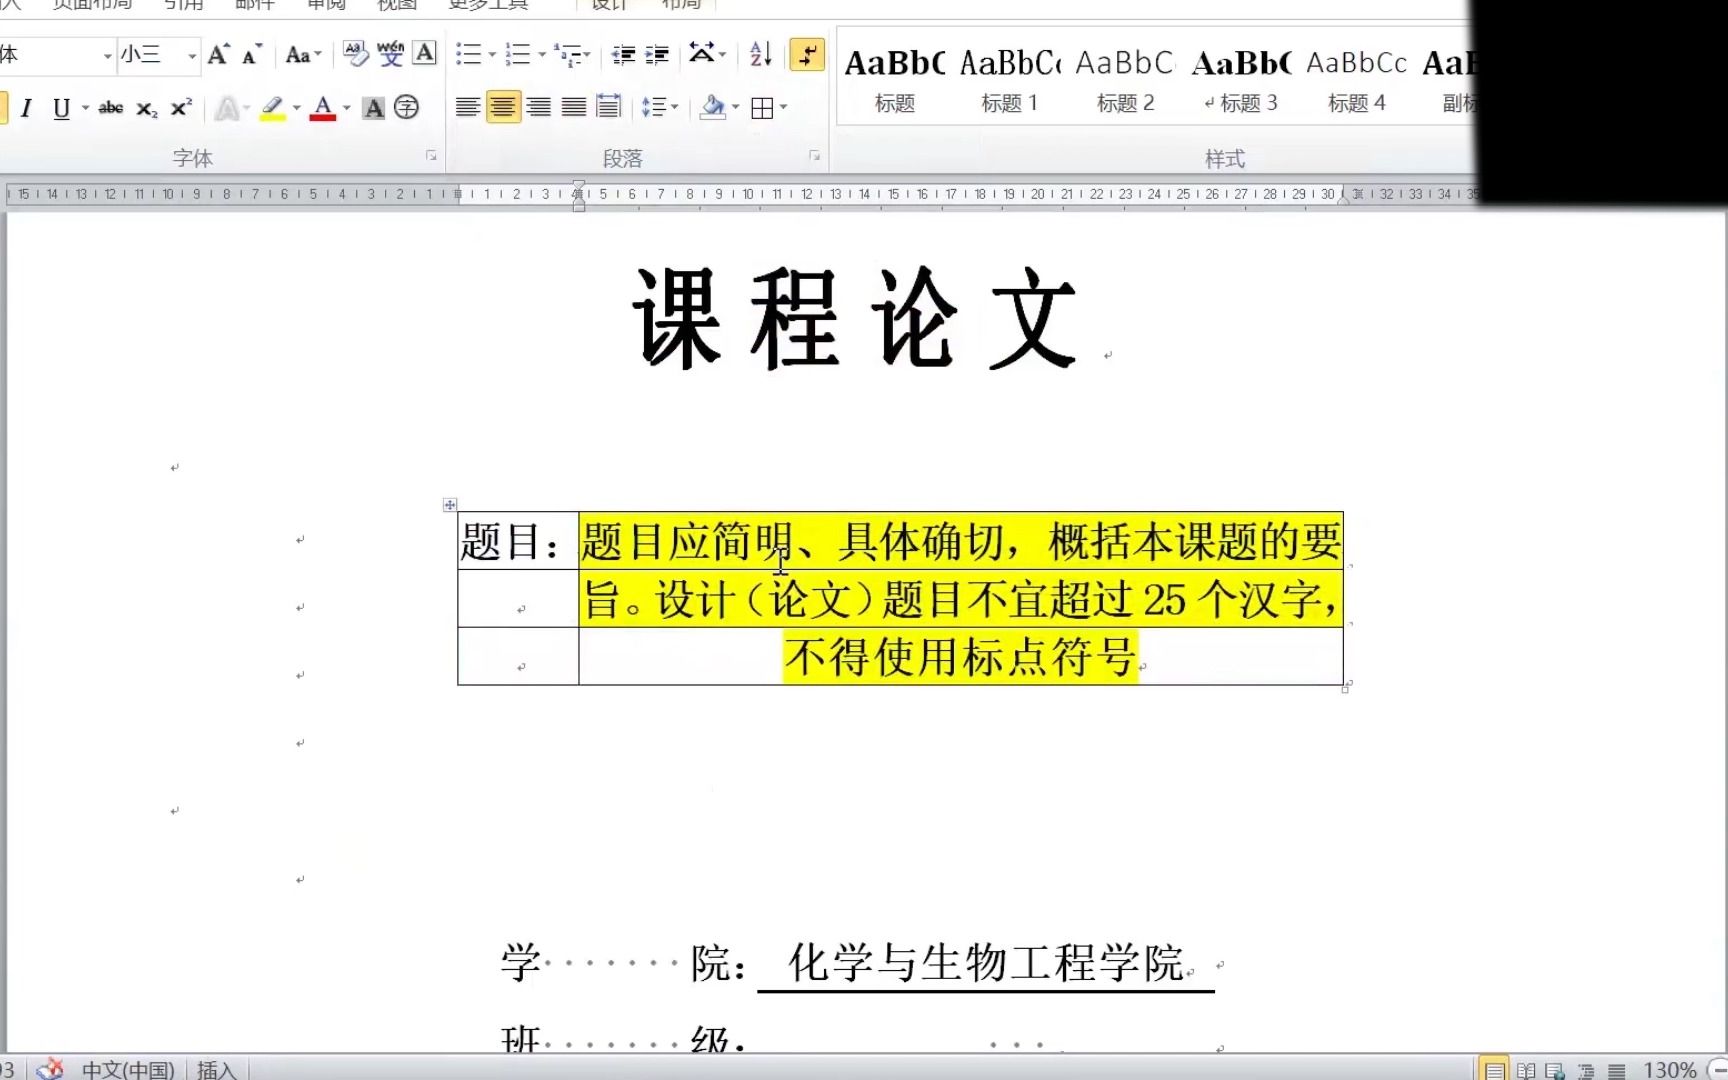
Task: Click the left indent marker on ruler
Action: click(x=579, y=205)
